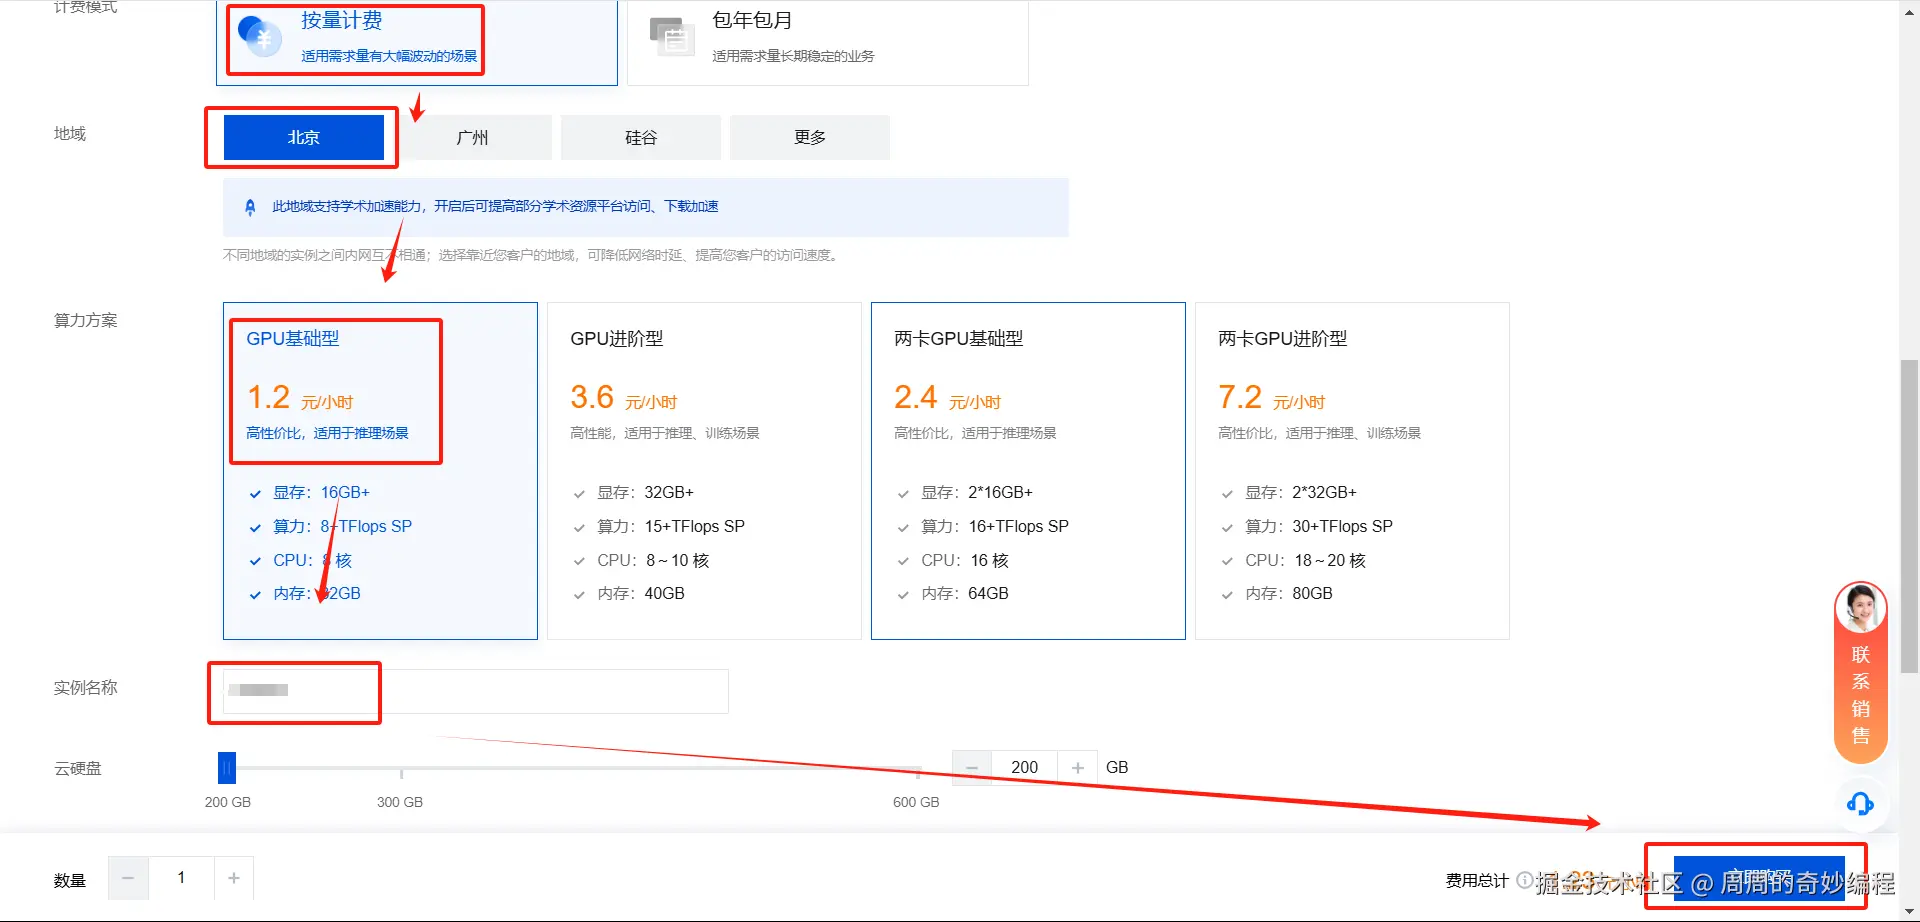Click the info icon next to 费用总计
The width and height of the screenshot is (1920, 922).
pos(1524,882)
